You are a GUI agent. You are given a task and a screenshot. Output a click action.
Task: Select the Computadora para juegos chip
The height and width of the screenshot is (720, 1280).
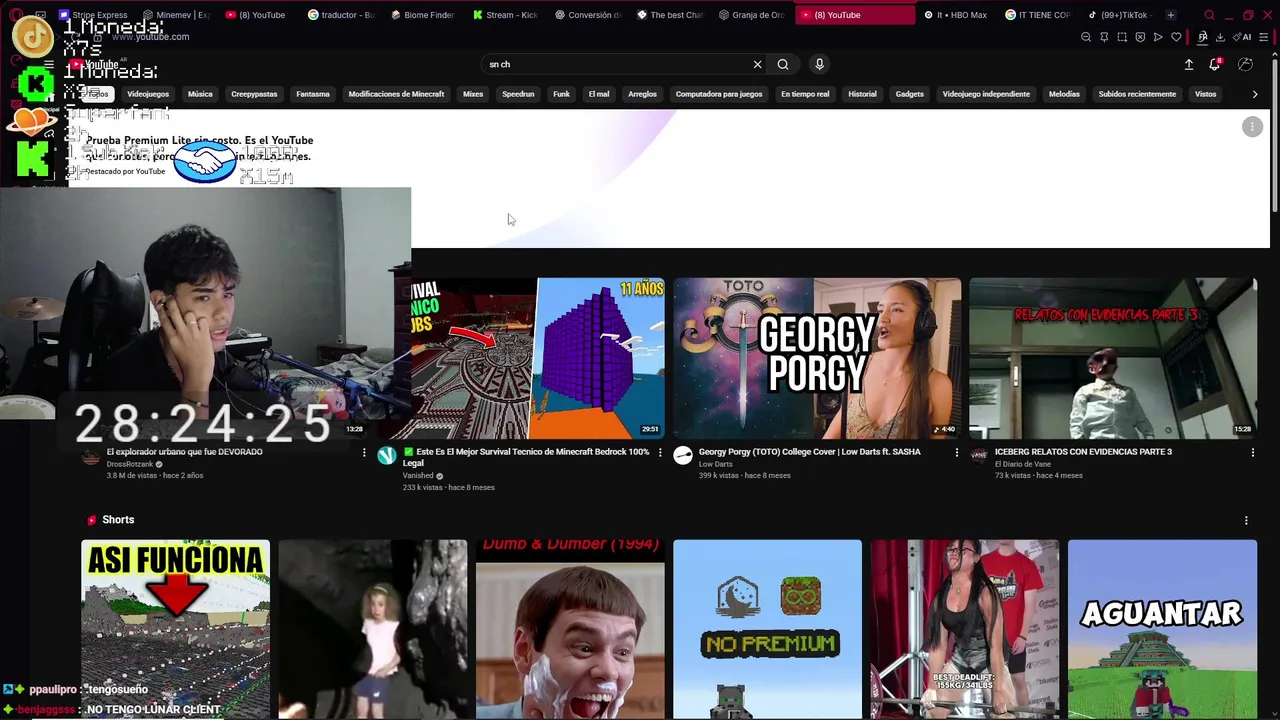[719, 94]
